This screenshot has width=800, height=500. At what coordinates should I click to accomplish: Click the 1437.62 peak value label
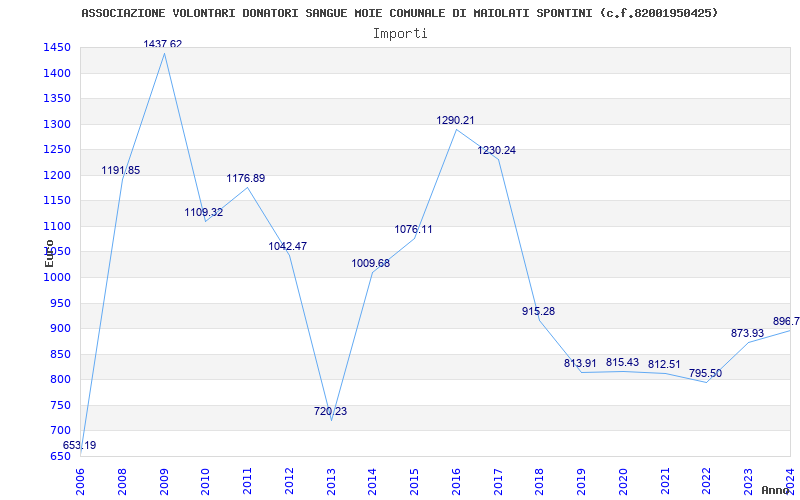point(163,44)
